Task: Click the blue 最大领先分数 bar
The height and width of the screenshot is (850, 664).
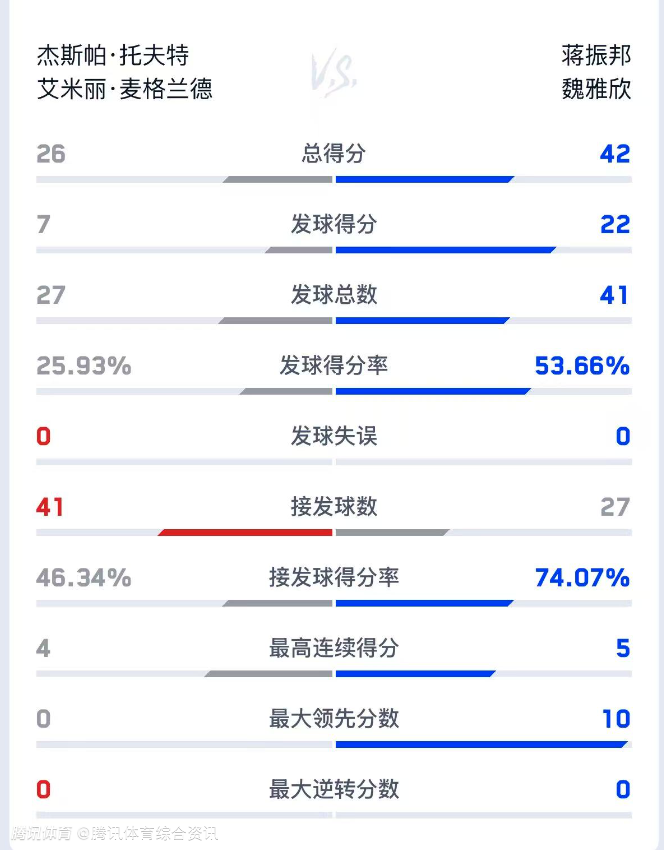Action: click(482, 744)
